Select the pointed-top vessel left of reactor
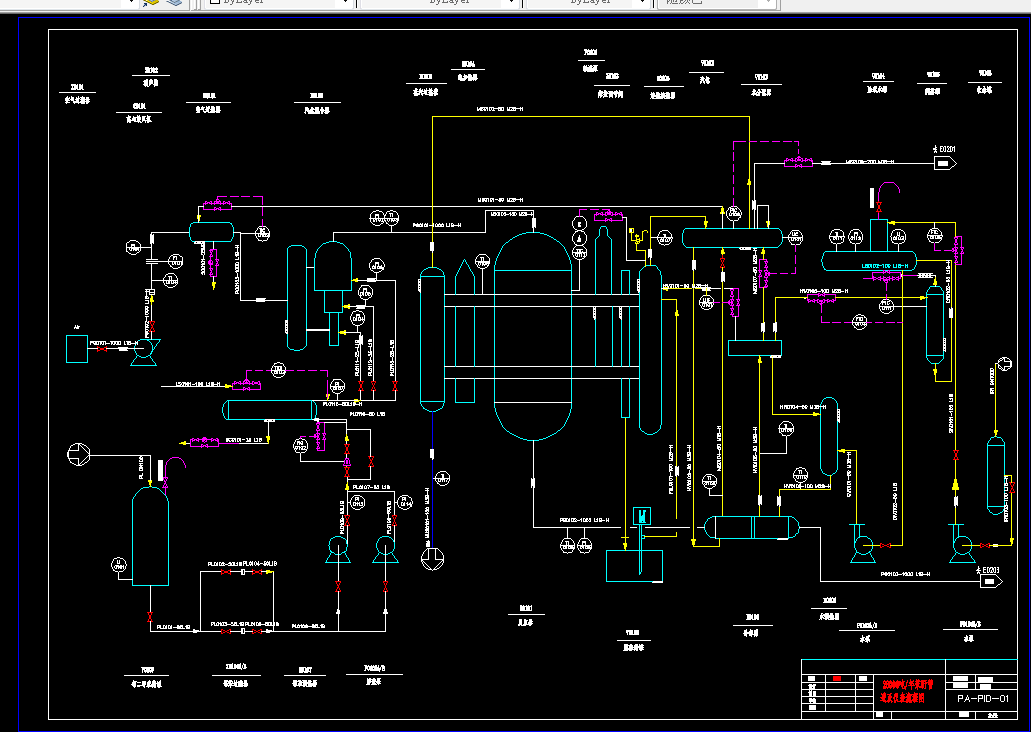This screenshot has height=732, width=1031. (x=465, y=331)
